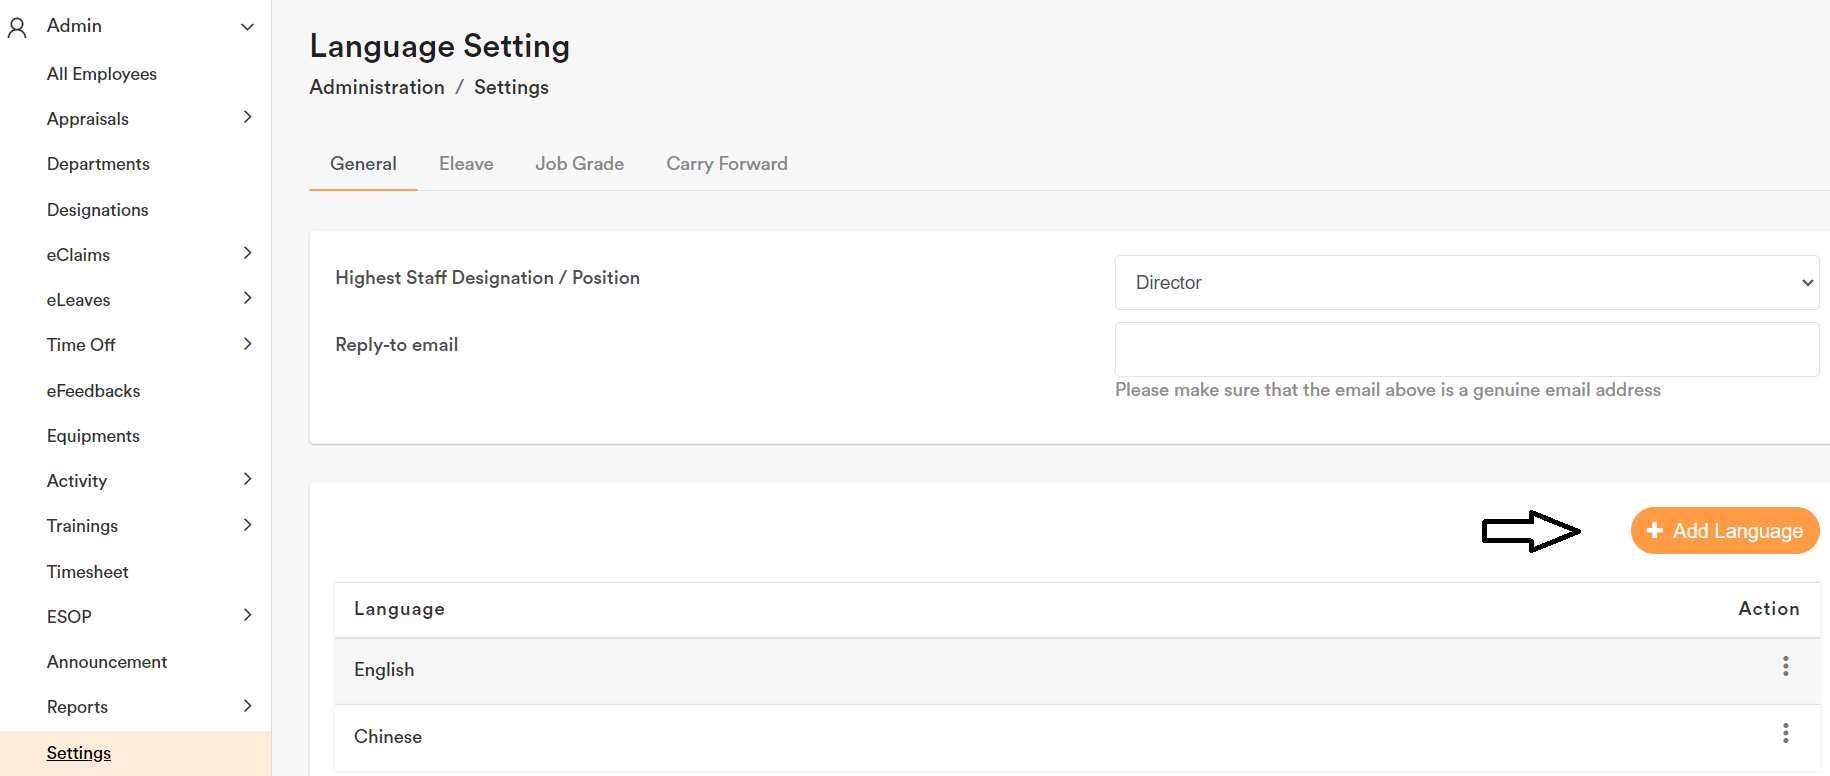Go to All Employees in sidebar

pyautogui.click(x=102, y=74)
